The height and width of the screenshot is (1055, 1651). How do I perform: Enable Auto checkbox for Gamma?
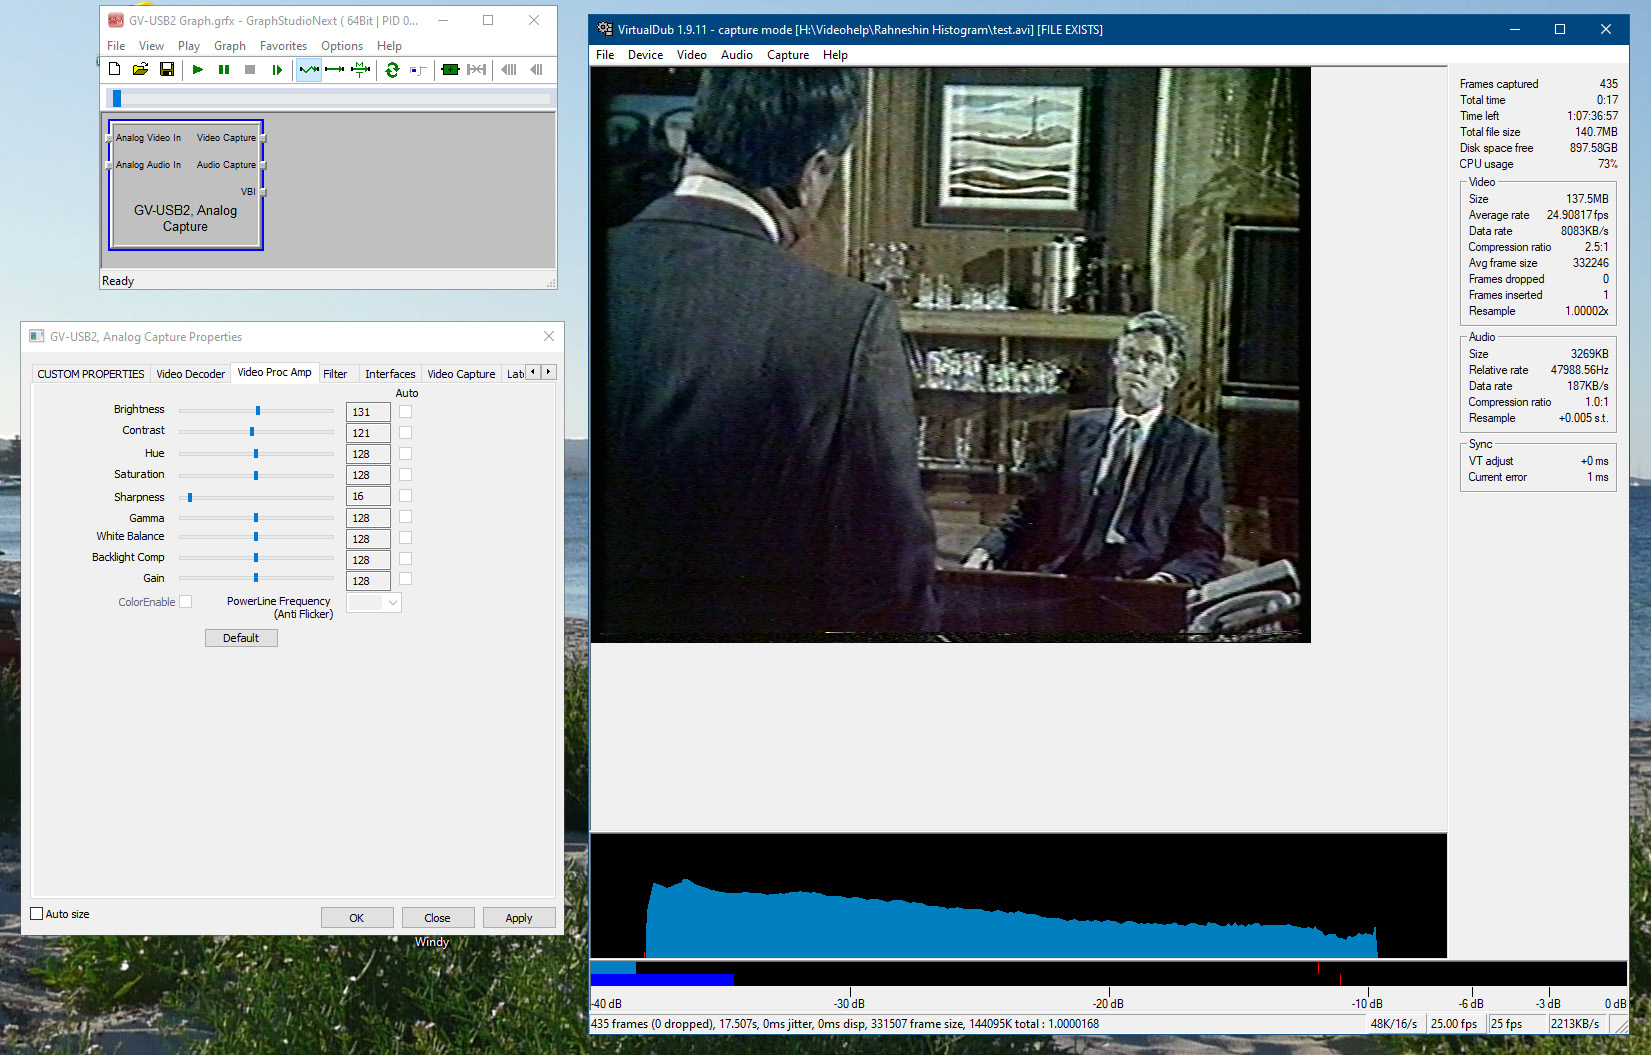pos(405,516)
